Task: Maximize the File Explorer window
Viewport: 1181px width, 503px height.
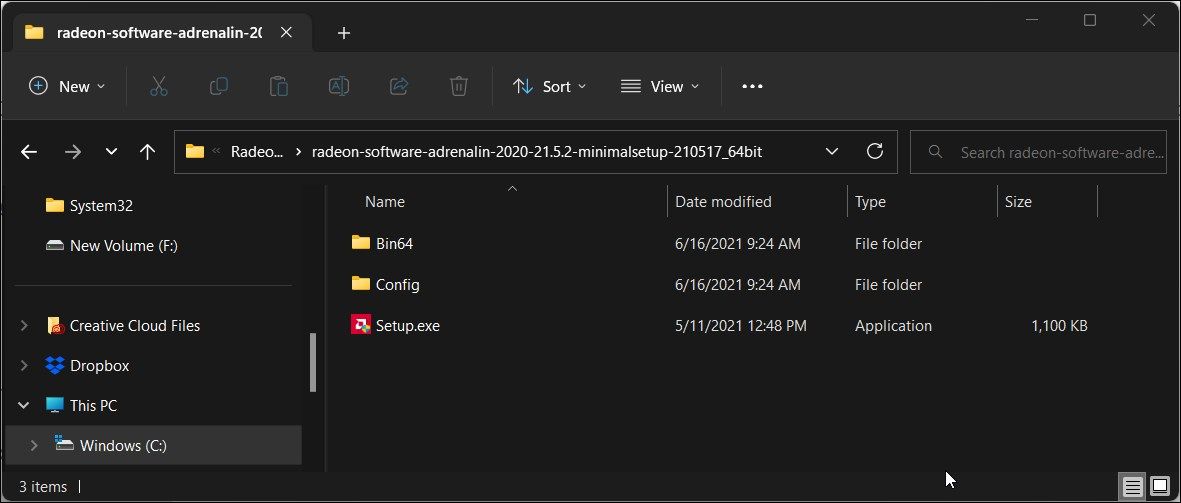Action: pos(1090,20)
